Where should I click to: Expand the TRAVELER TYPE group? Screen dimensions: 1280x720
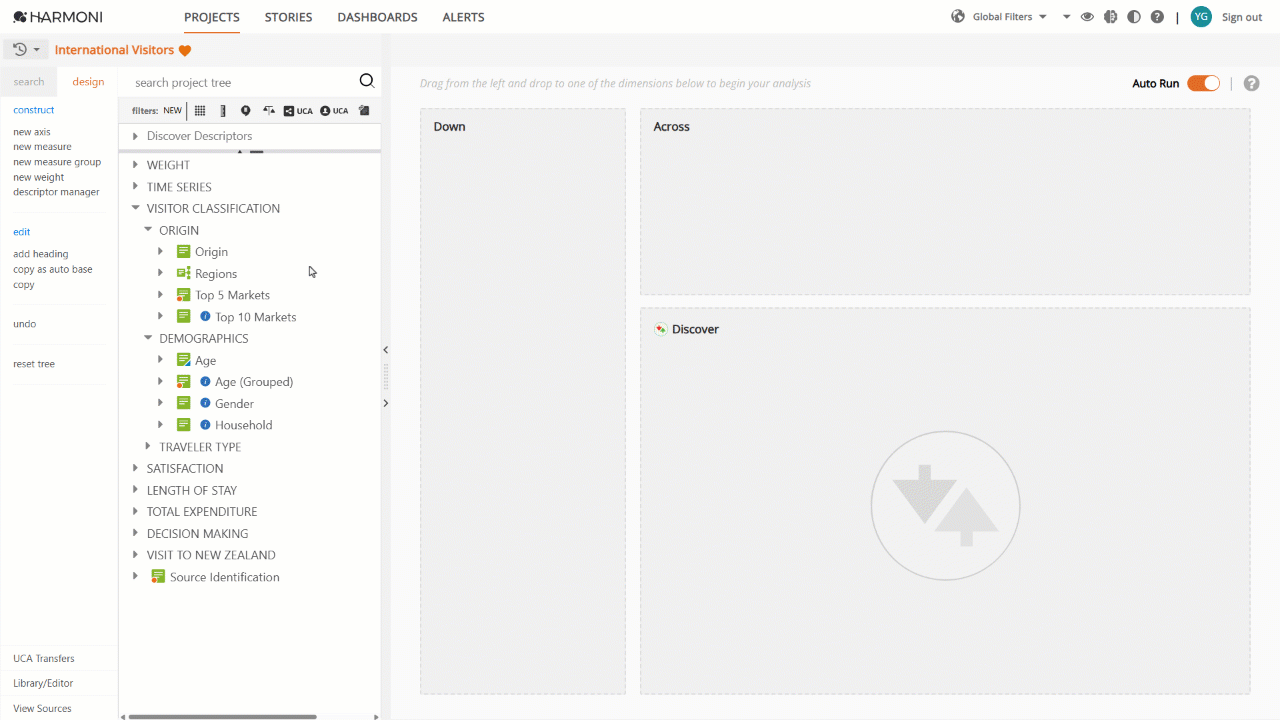pos(148,447)
